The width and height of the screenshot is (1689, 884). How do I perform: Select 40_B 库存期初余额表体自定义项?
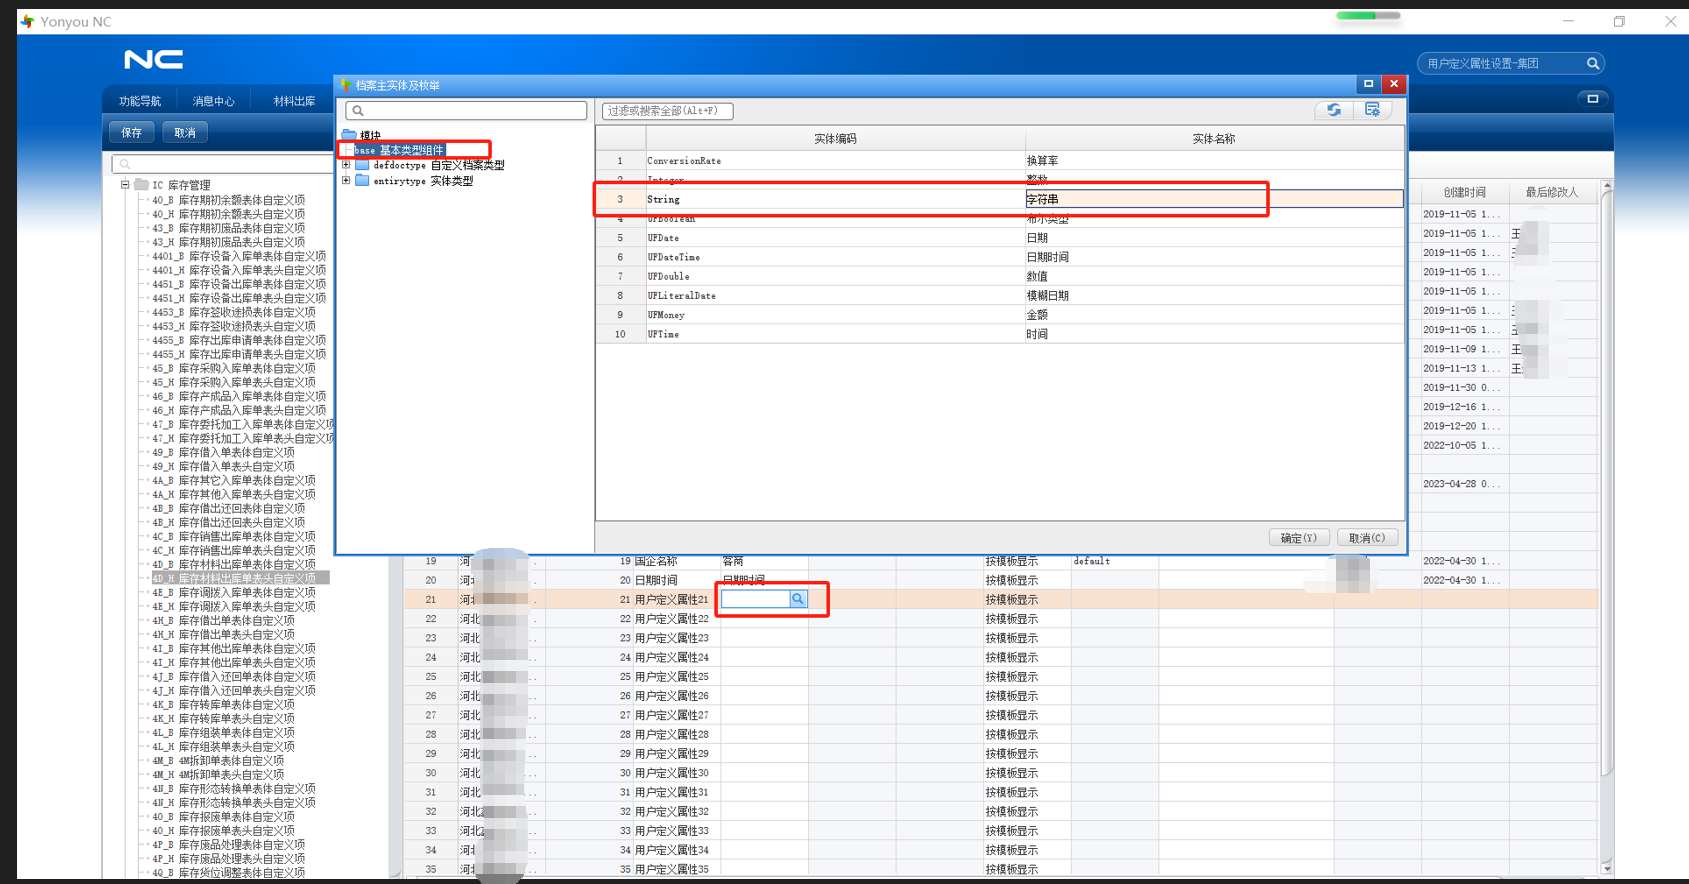[x=228, y=200]
